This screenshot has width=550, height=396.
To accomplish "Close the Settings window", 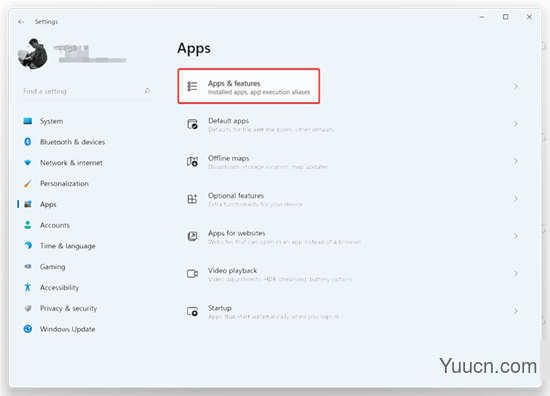I will click(x=529, y=17).
